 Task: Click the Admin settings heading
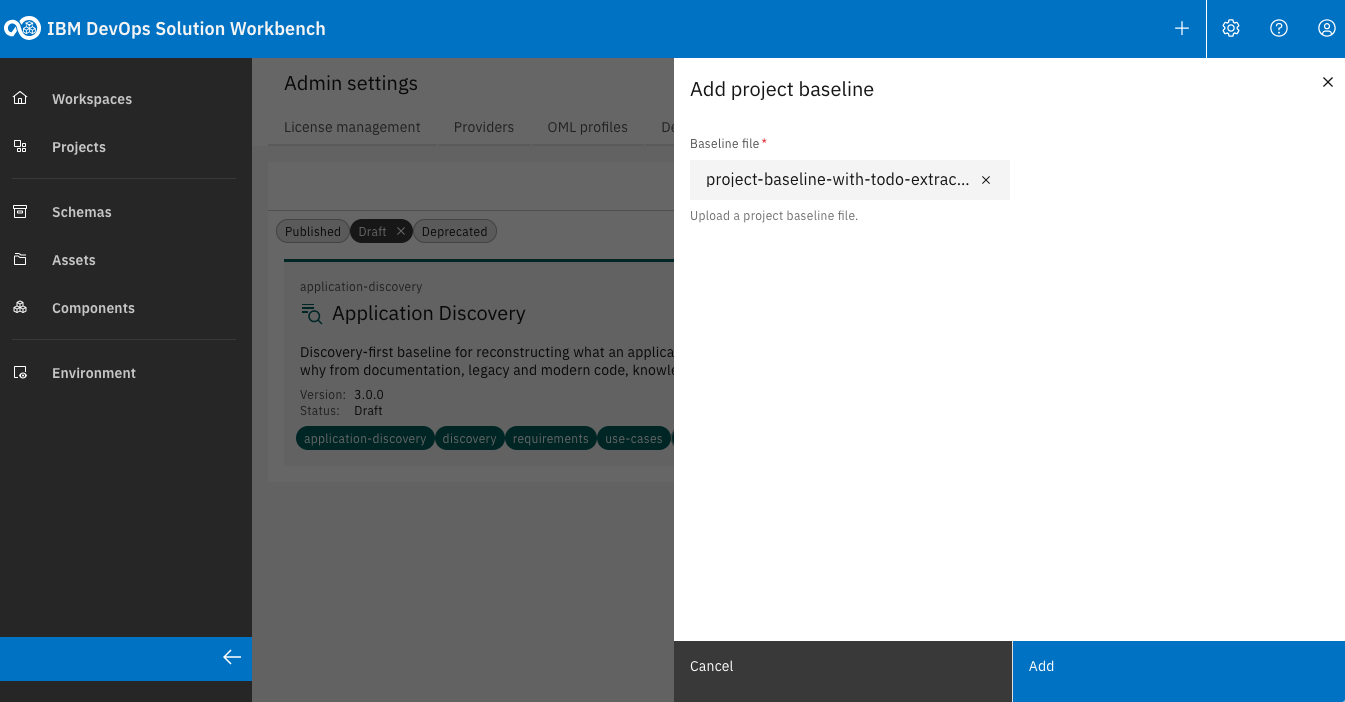[x=351, y=83]
